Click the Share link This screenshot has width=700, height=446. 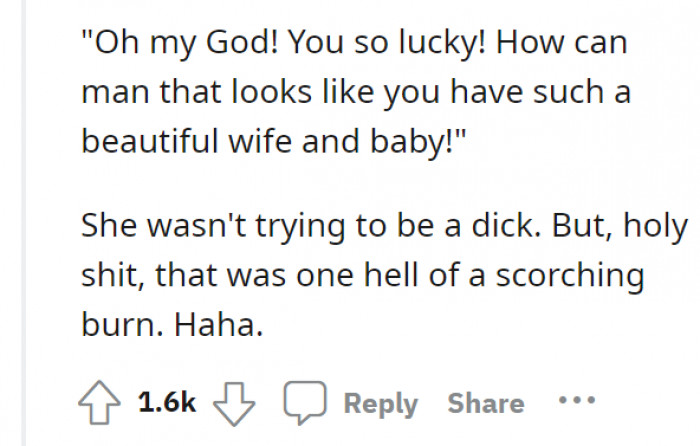(486, 403)
